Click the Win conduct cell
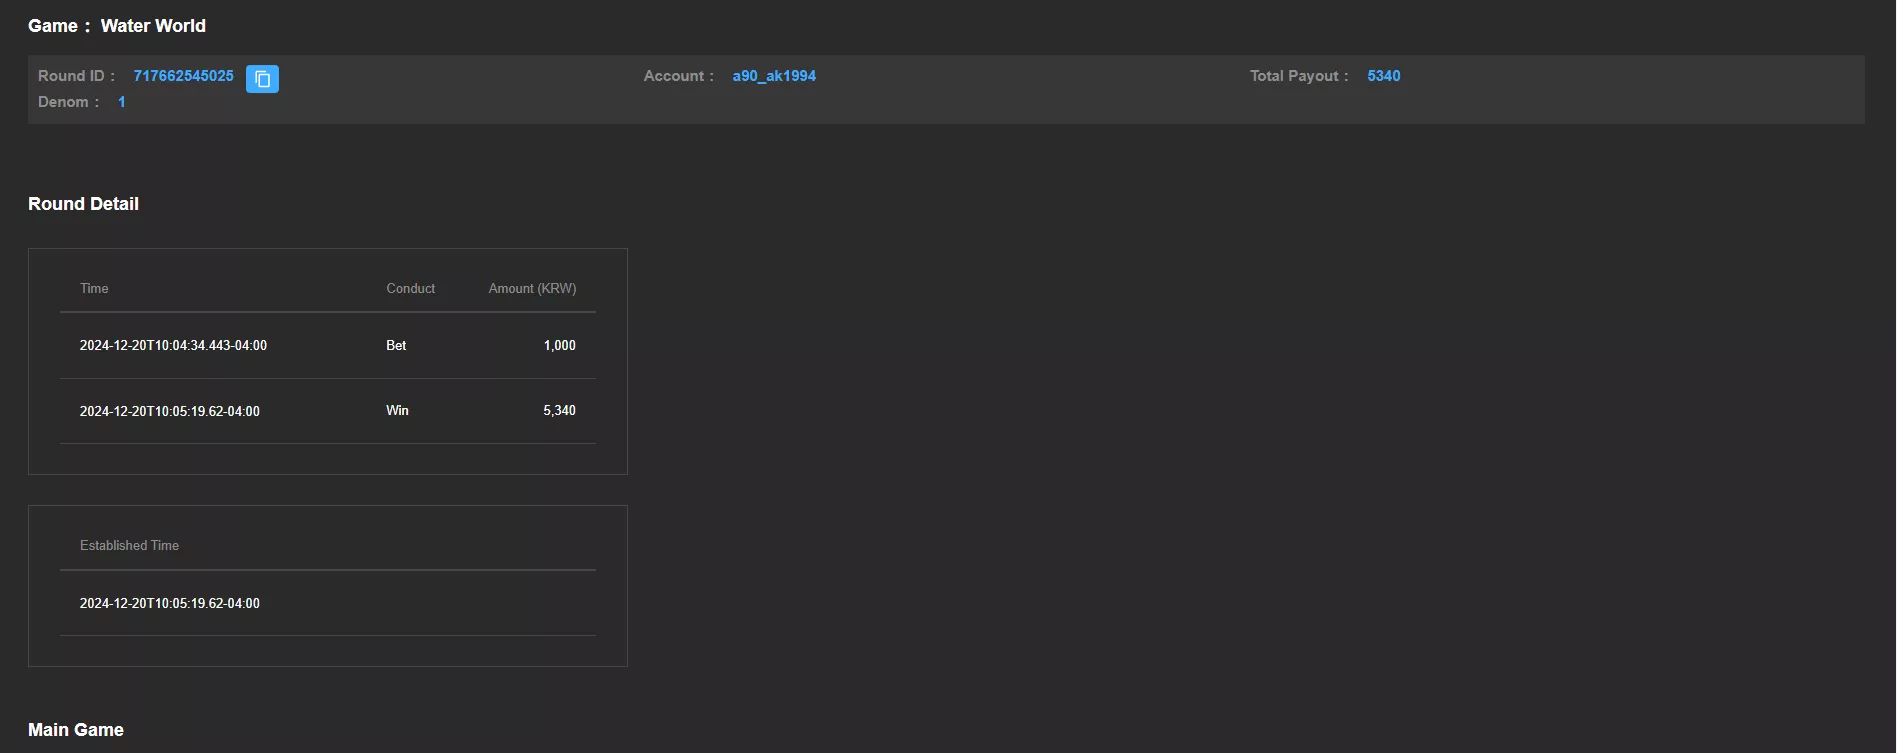This screenshot has height=753, width=1897. (397, 410)
